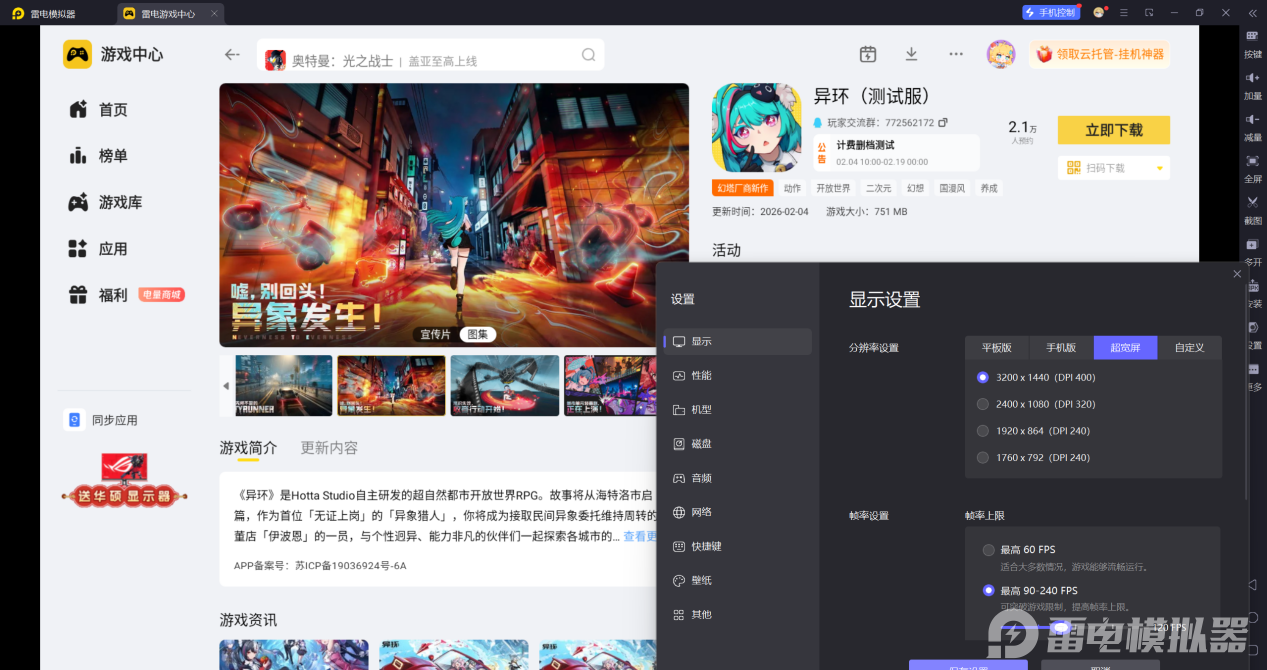Click the thumbnail strip left arrow
1267x670 pixels.
tap(225, 385)
